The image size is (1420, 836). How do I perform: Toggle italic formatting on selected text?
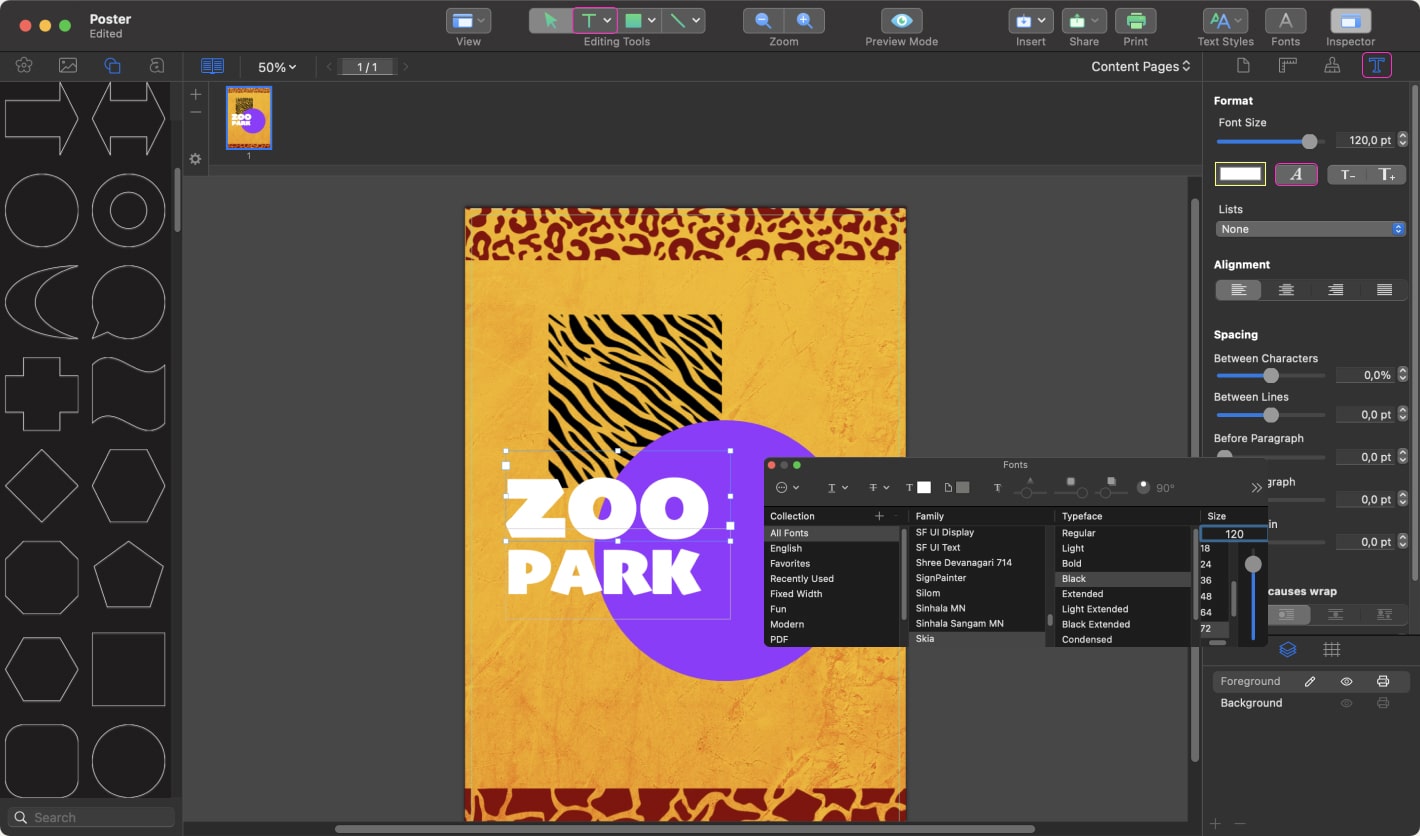pos(1295,174)
